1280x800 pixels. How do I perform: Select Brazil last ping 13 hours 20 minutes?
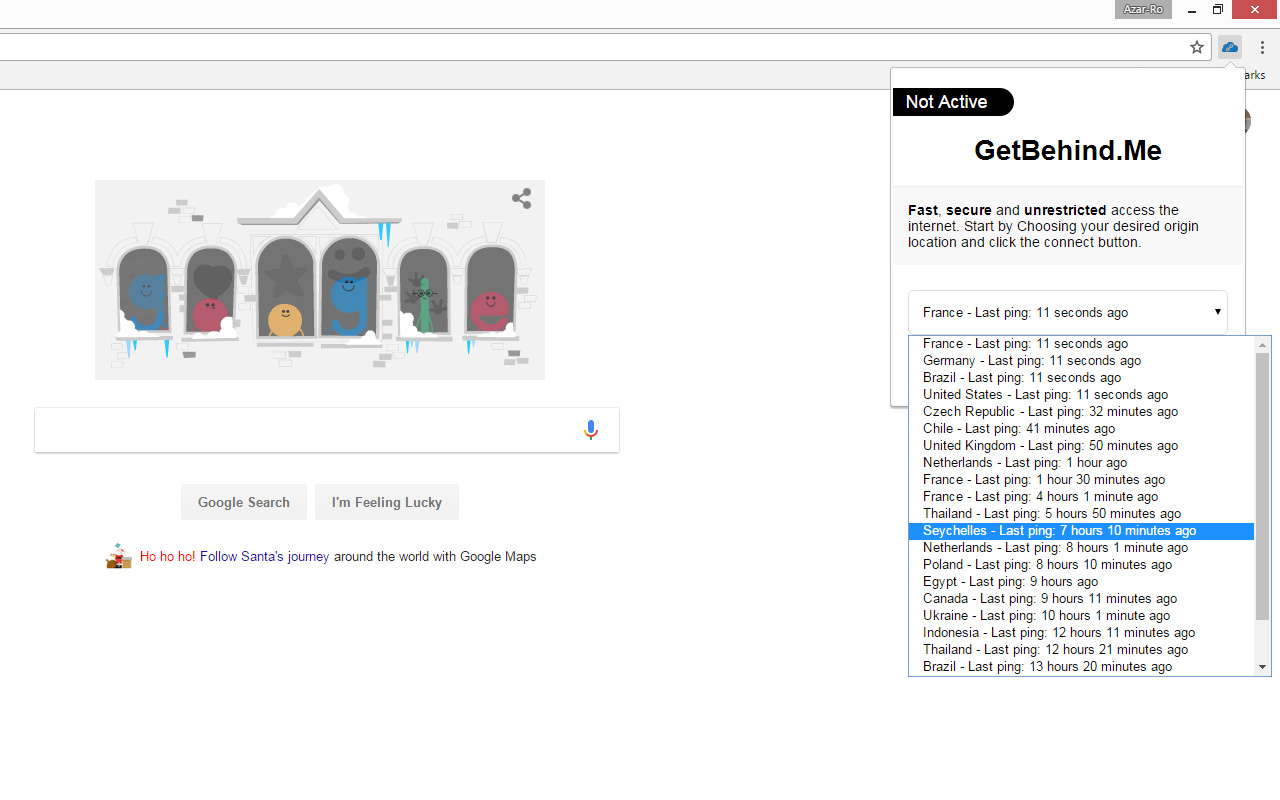(1081, 666)
